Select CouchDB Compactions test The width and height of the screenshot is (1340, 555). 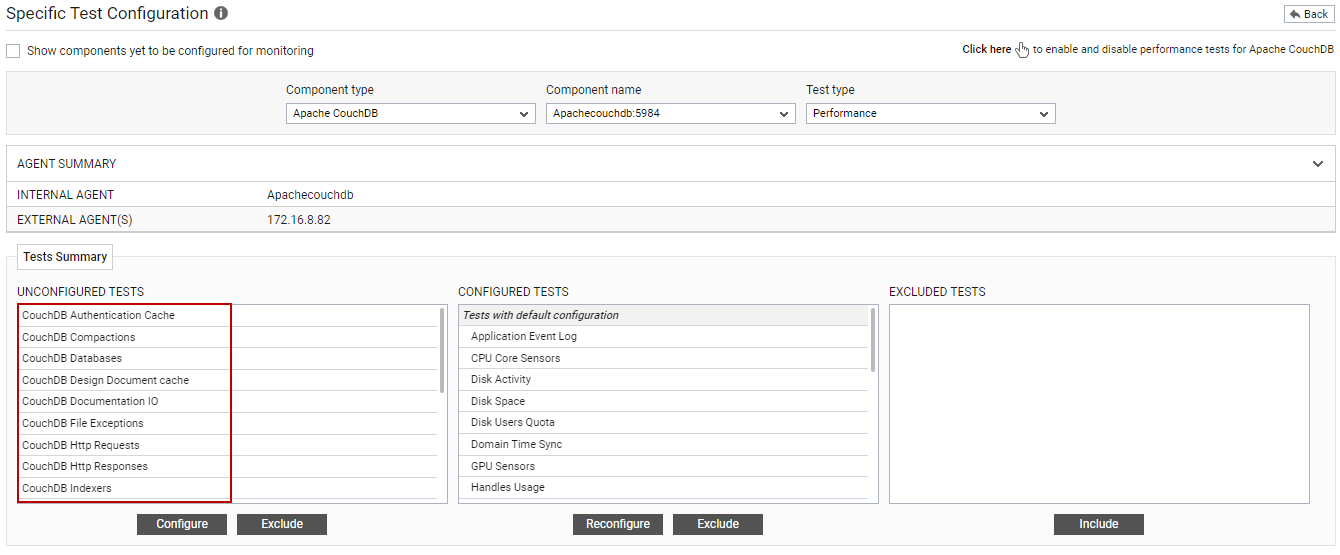click(228, 338)
